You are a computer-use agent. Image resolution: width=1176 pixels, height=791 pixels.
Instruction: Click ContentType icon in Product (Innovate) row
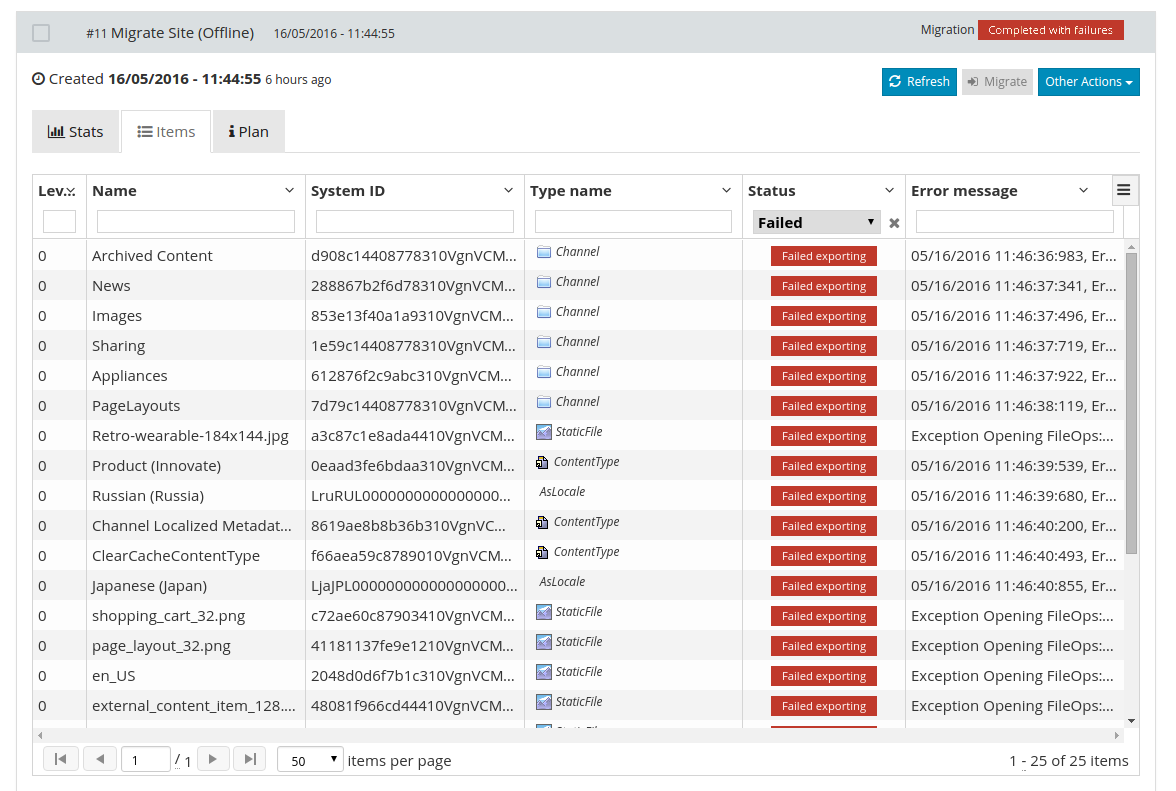(x=542, y=463)
